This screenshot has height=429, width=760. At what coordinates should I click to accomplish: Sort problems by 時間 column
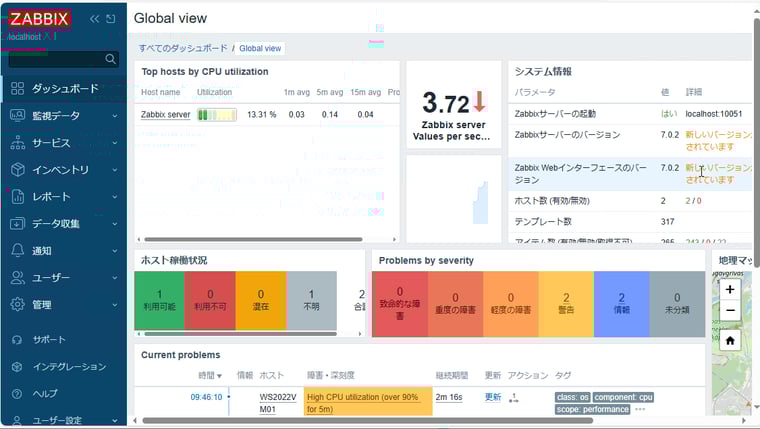point(210,375)
